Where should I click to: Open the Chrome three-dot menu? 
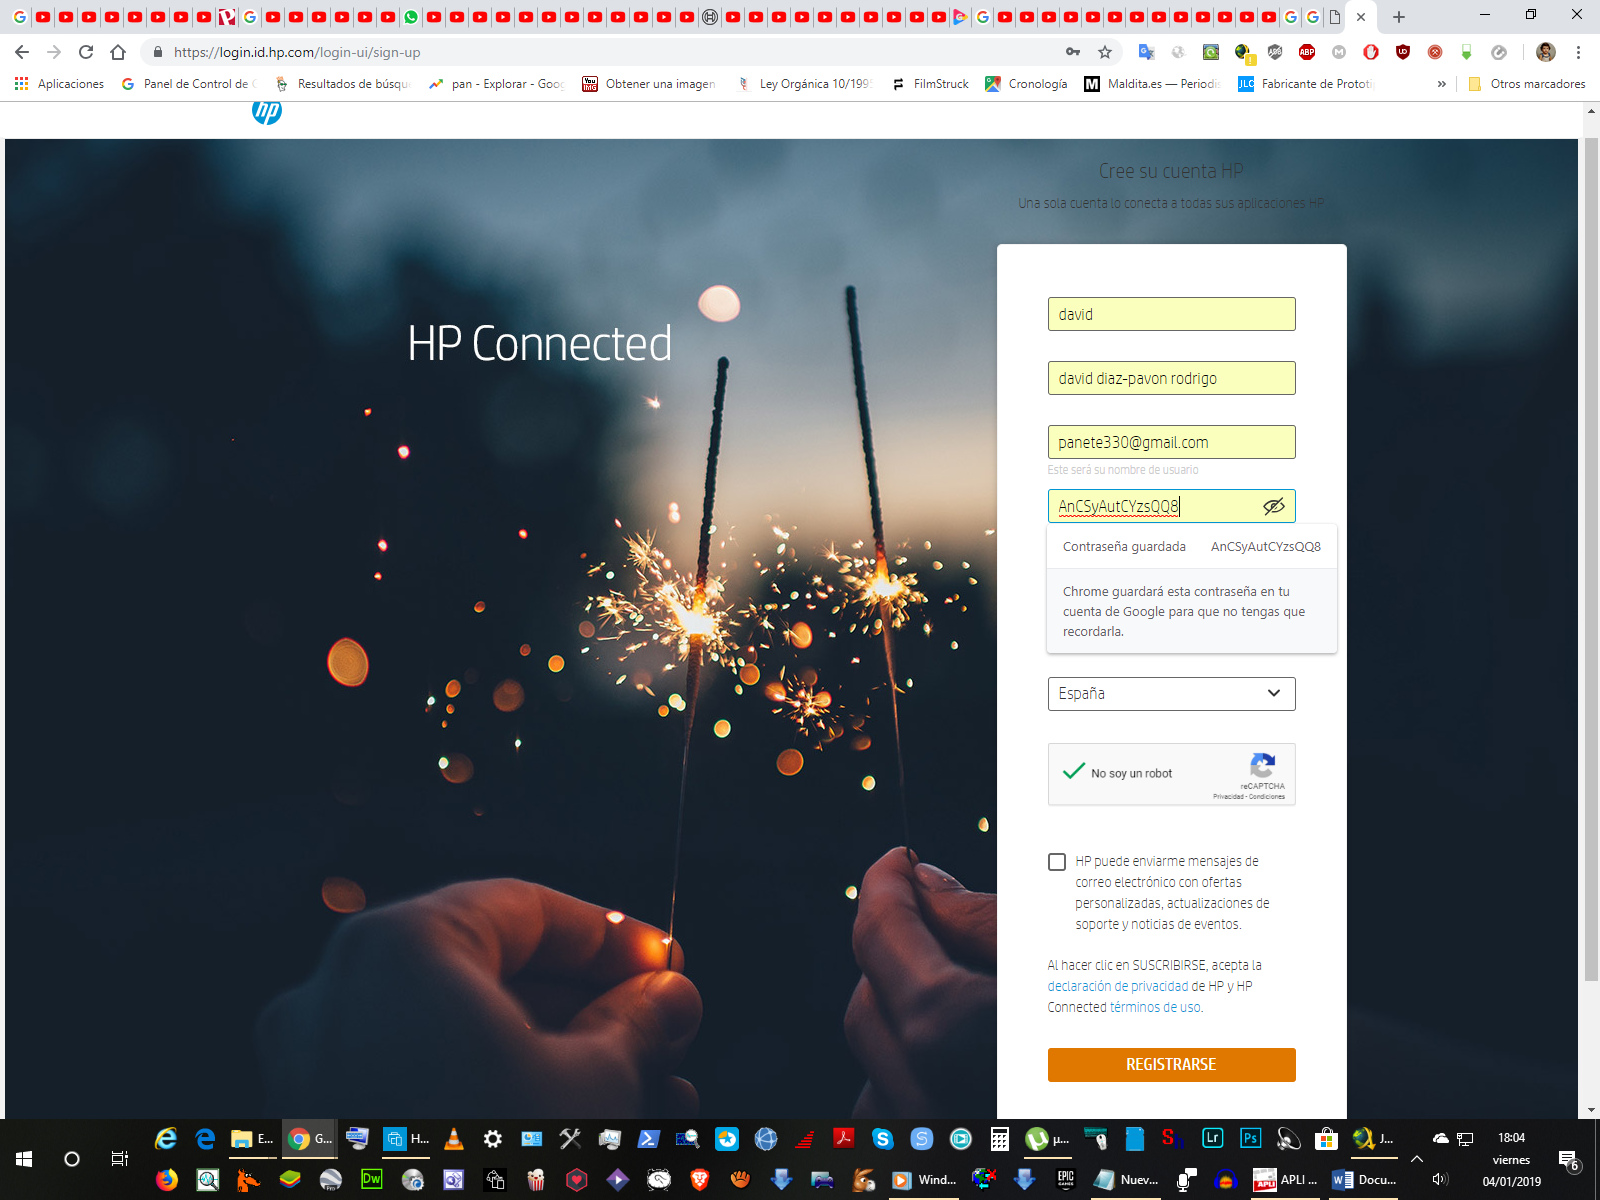pos(1578,52)
